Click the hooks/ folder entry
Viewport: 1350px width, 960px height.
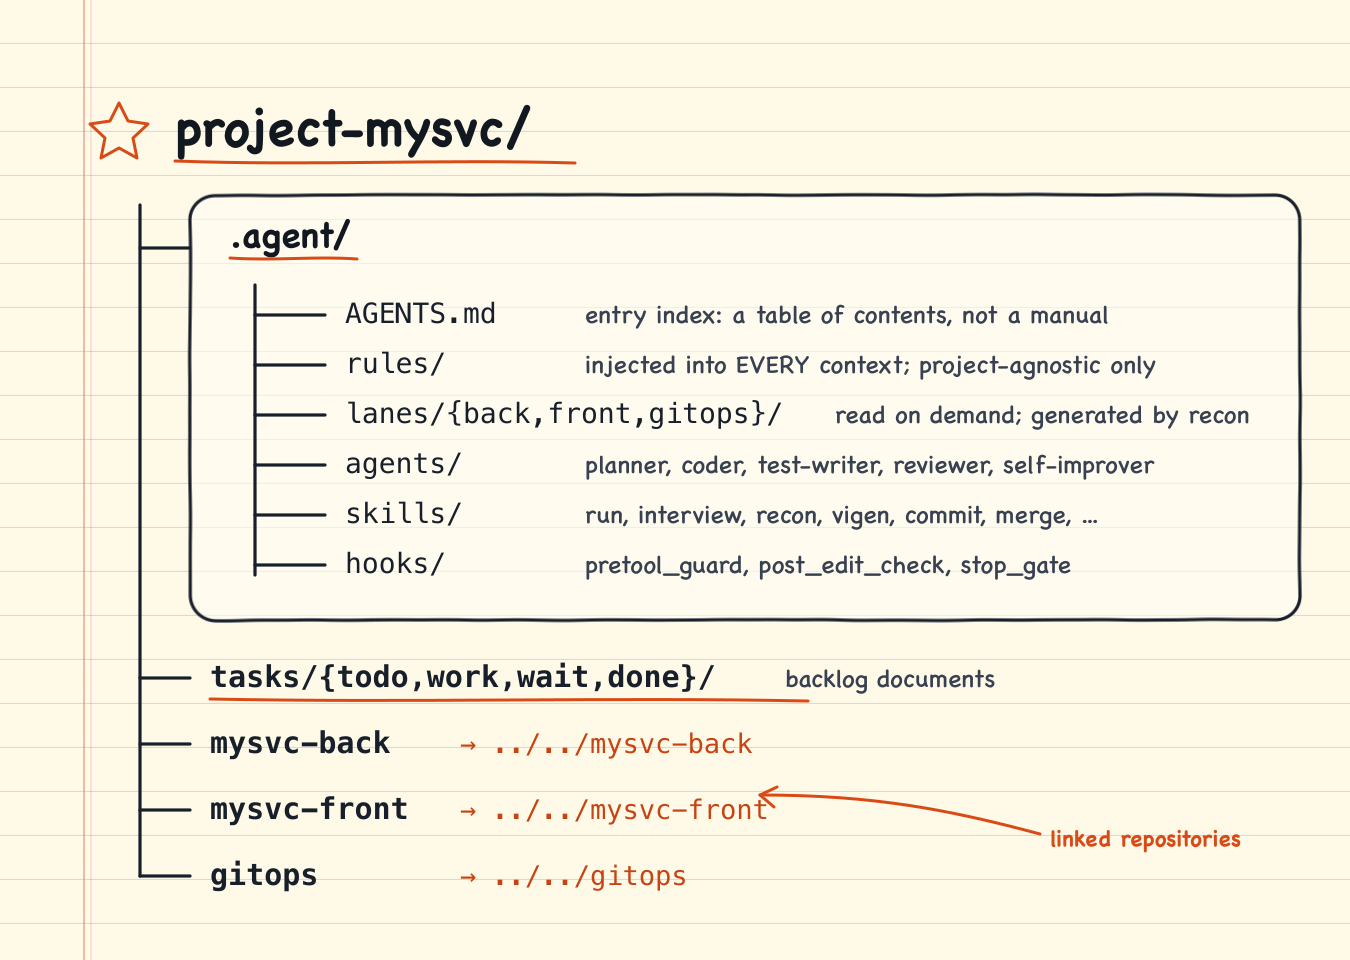coord(394,564)
